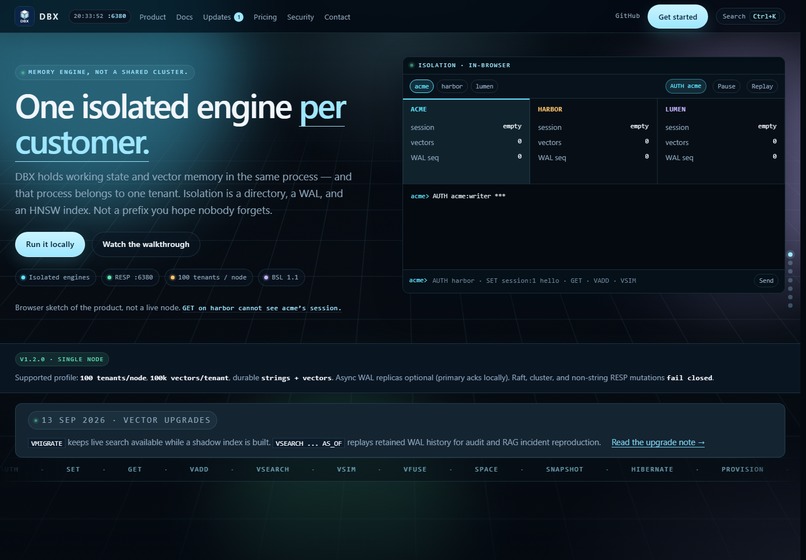Click the 100 tenants / node chip
Image resolution: width=806 pixels, height=560 pixels.
tap(209, 277)
